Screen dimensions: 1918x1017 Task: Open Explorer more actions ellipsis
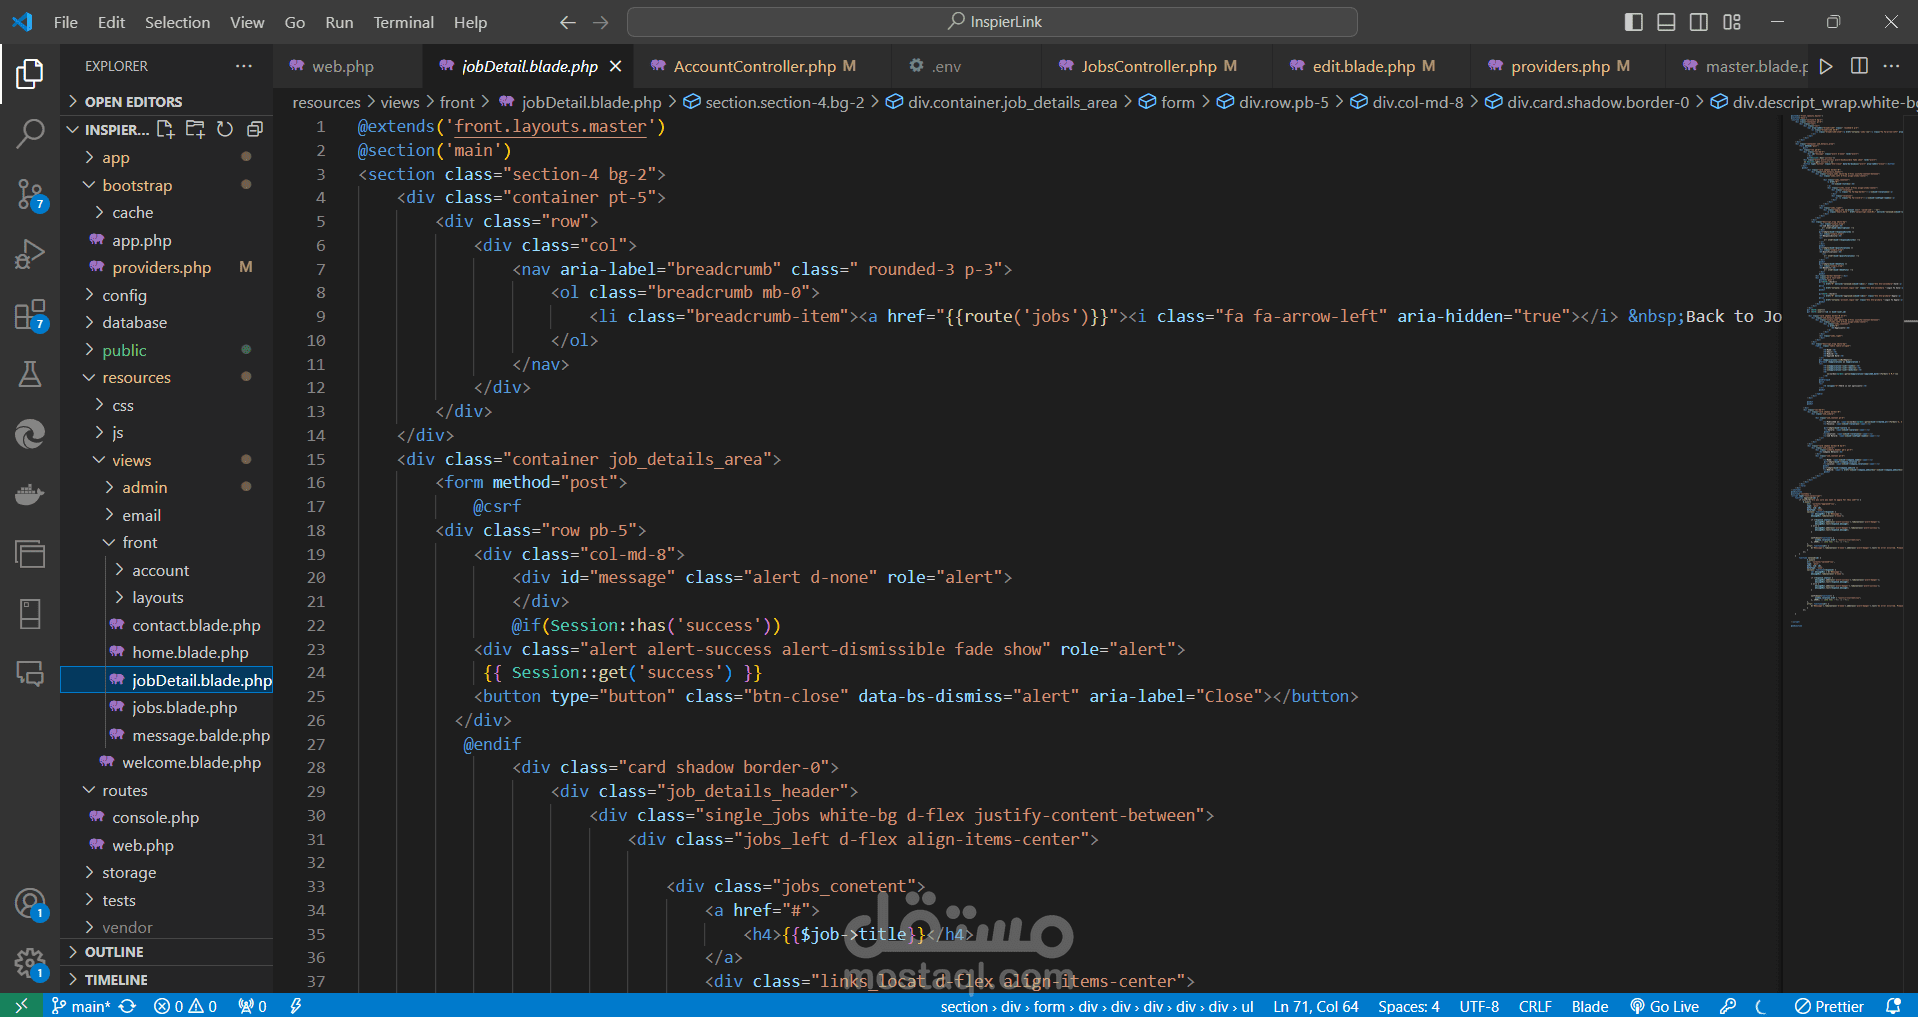click(244, 66)
